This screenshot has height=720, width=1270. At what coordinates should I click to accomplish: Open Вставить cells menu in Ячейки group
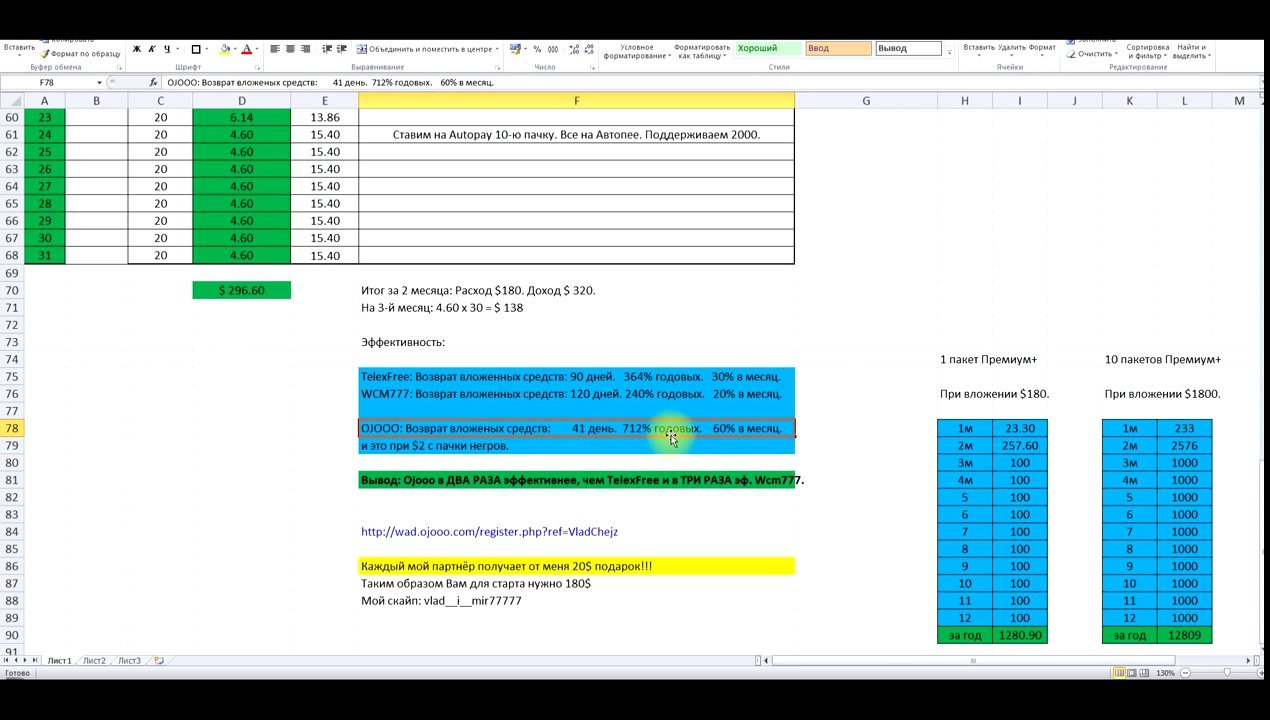pos(979,50)
